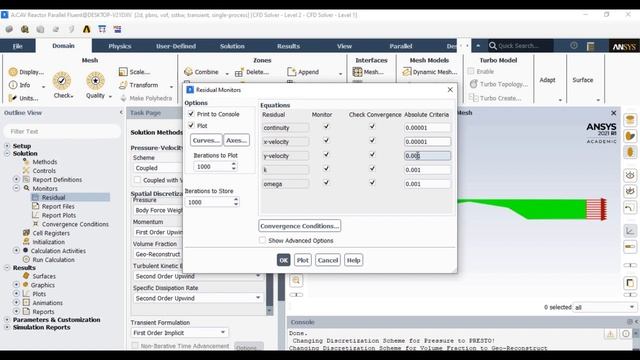The height and width of the screenshot is (360, 640).
Task: Toggle y-velocity Monitor checkbox
Action: tap(326, 155)
